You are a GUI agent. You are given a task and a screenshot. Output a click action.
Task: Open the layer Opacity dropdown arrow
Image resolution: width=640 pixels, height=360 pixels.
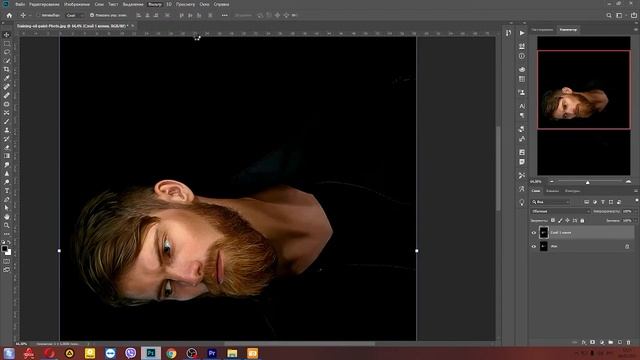635,211
